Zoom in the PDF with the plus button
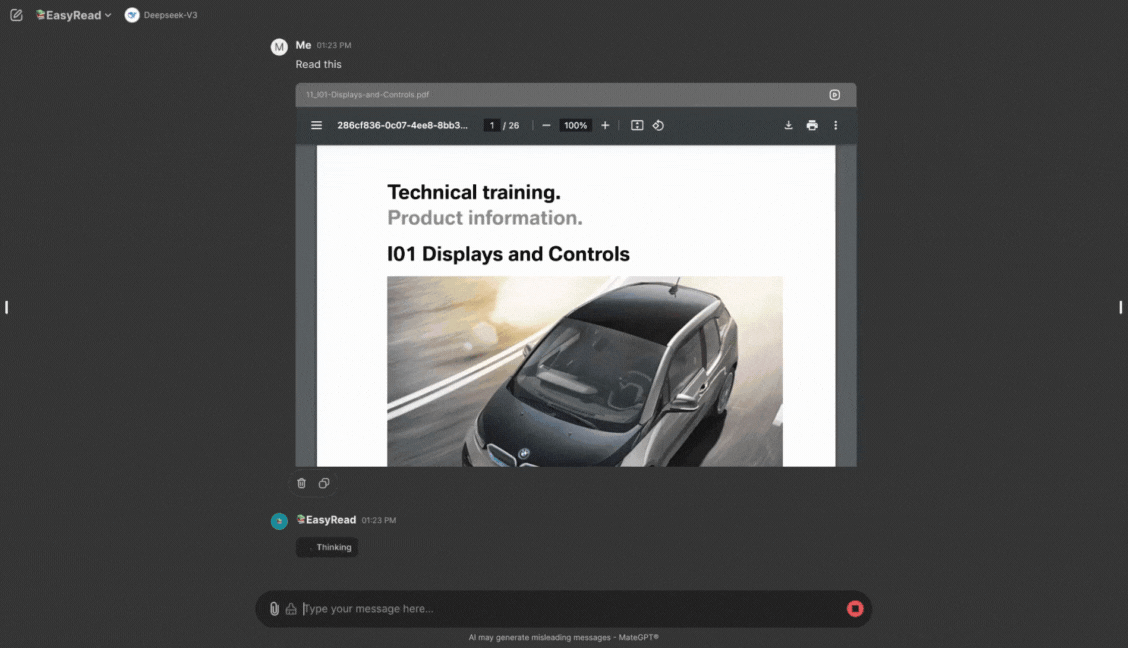This screenshot has height=648, width=1128. [605, 125]
